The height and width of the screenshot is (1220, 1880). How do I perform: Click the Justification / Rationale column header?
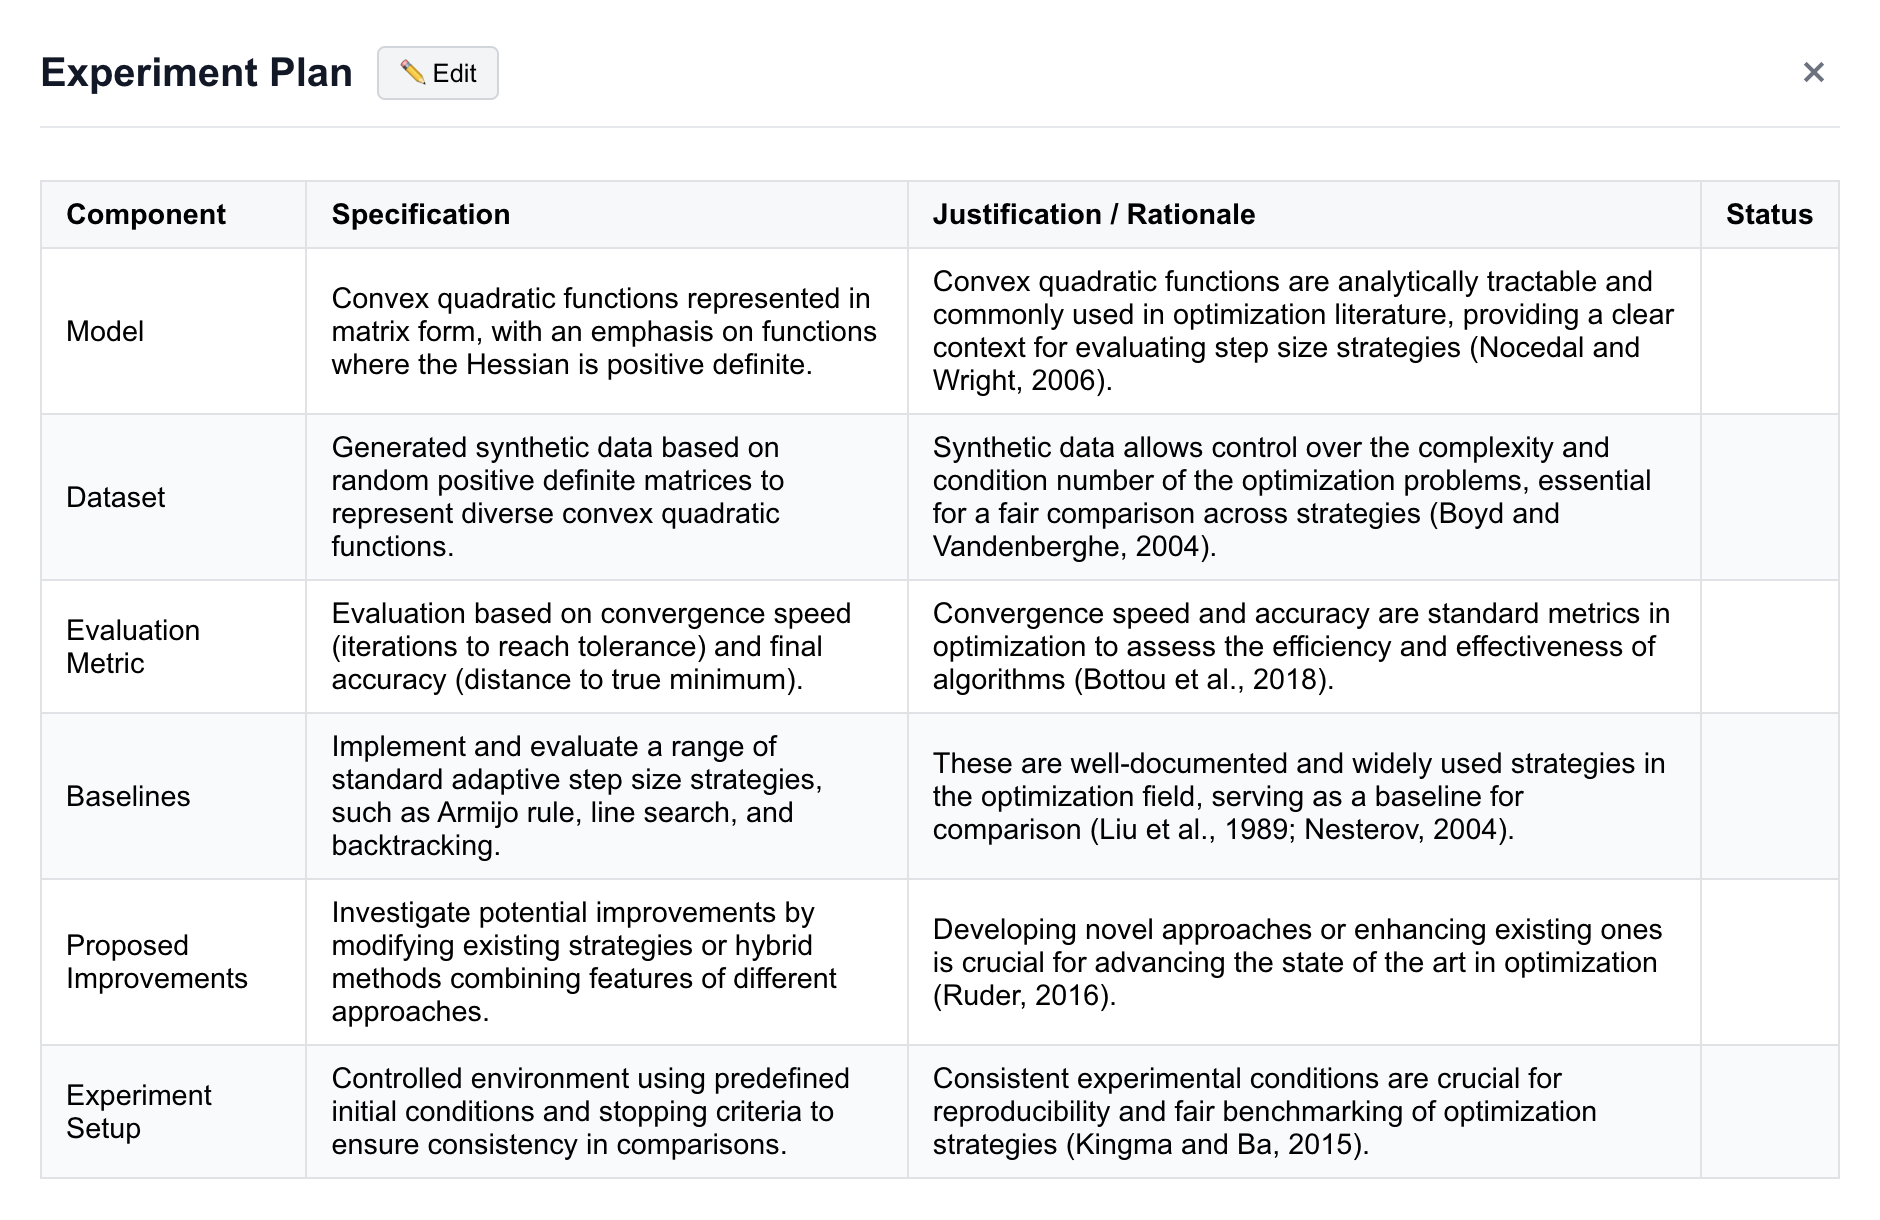click(1093, 214)
